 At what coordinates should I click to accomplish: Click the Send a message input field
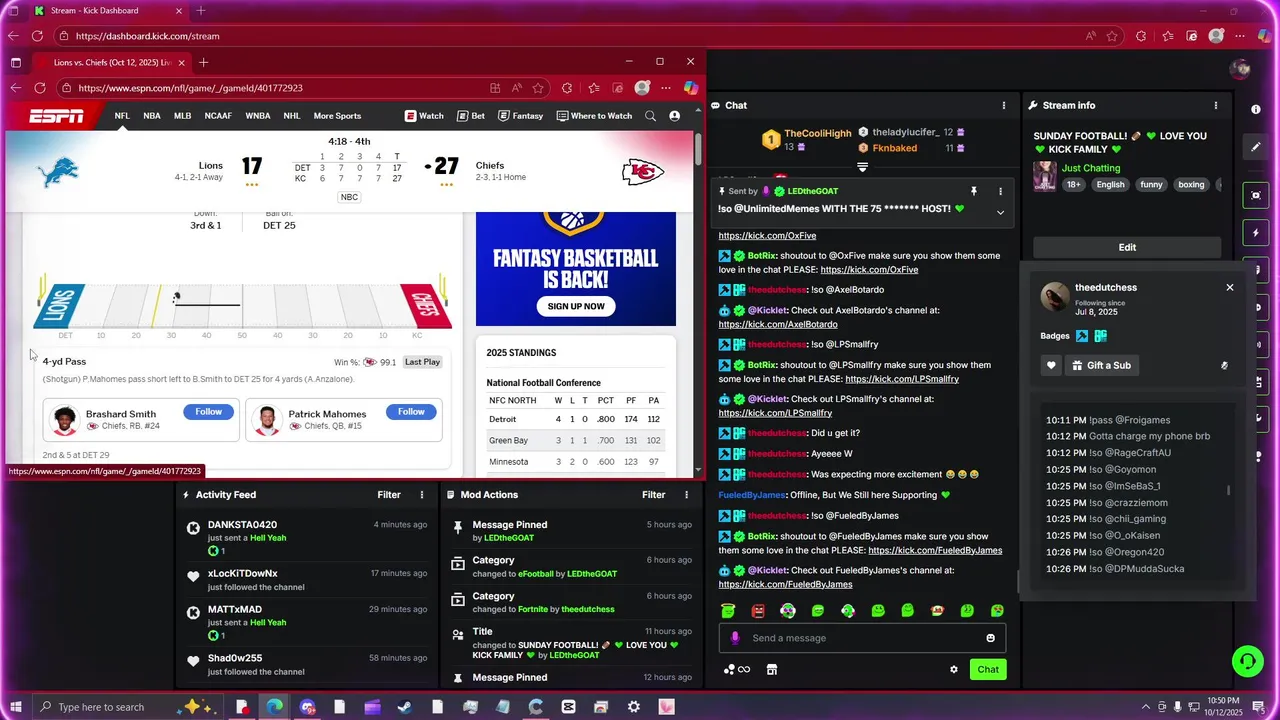[x=862, y=638]
